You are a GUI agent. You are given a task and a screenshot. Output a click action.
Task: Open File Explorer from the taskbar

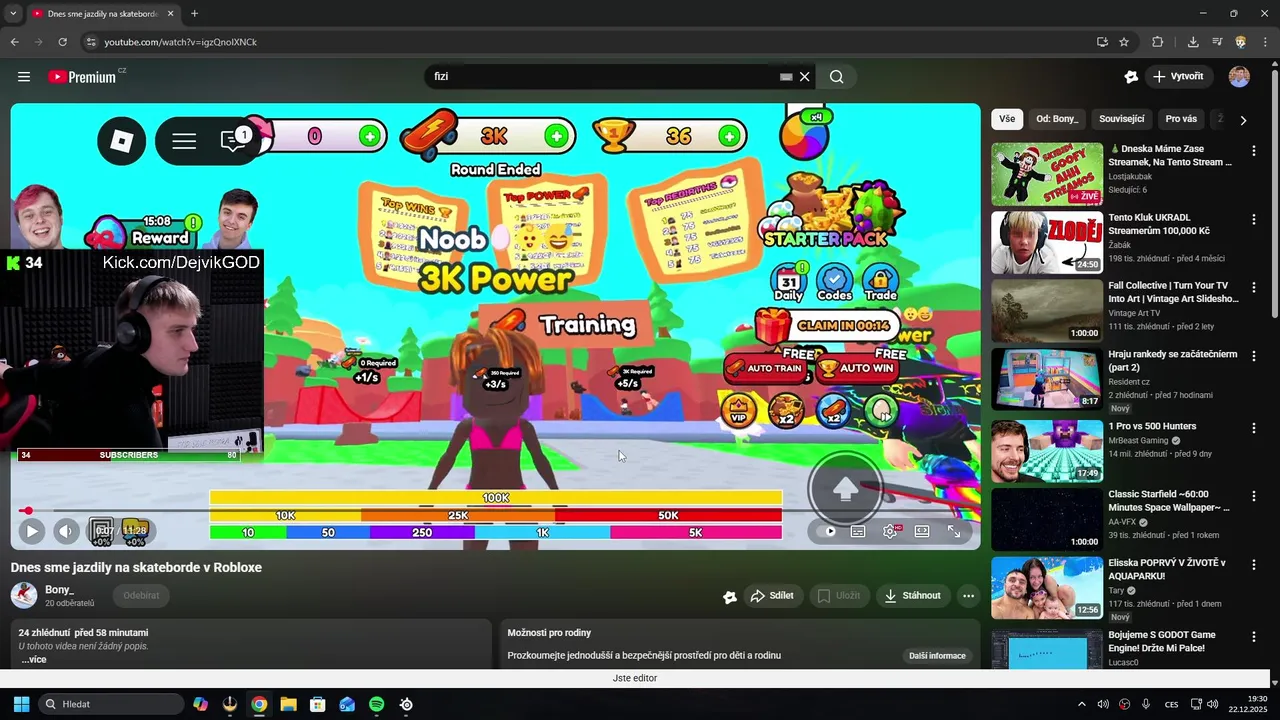(288, 704)
